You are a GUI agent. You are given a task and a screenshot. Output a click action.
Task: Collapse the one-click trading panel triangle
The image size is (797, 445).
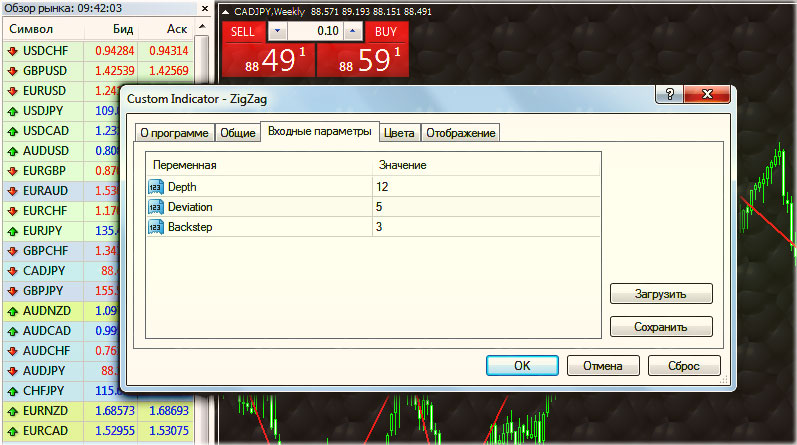tap(225, 12)
